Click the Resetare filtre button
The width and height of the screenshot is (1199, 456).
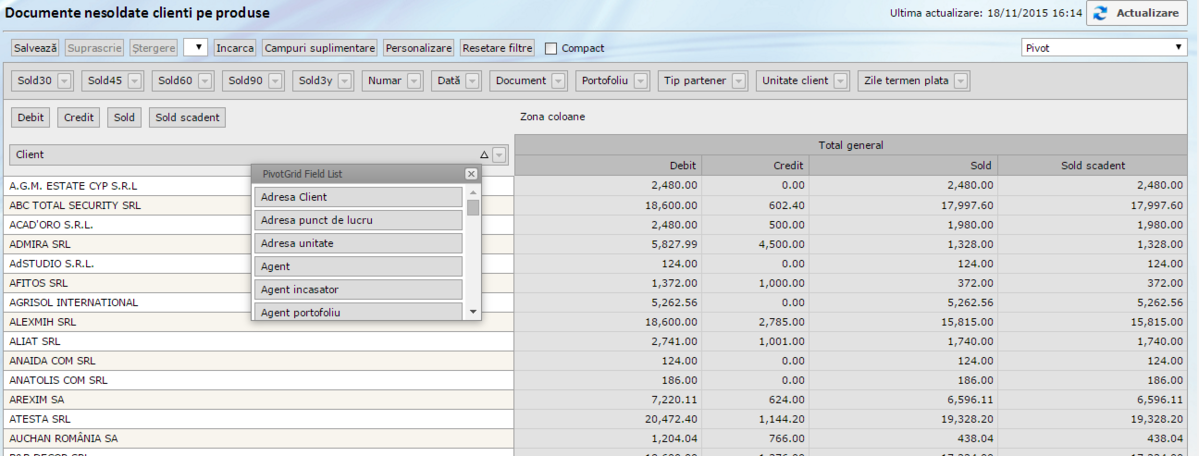point(498,48)
